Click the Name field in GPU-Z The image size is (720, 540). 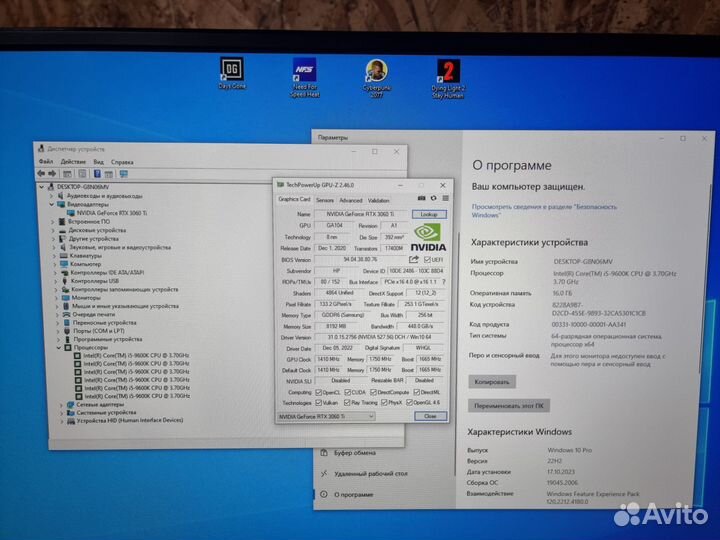coord(361,214)
